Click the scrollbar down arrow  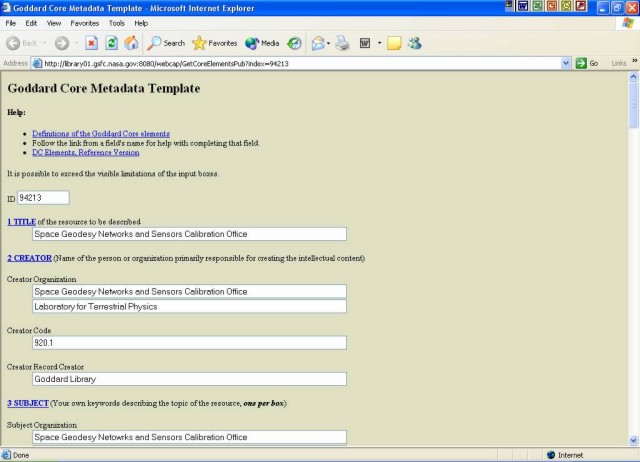point(633,440)
